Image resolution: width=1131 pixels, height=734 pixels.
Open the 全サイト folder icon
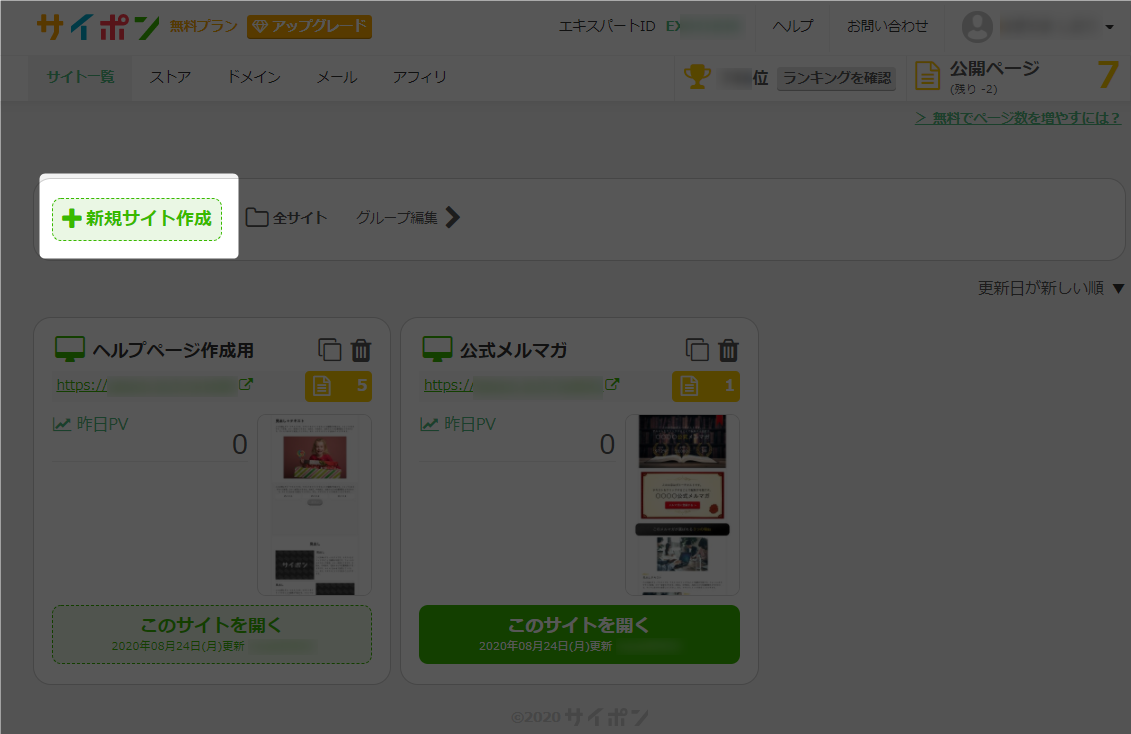point(257,217)
